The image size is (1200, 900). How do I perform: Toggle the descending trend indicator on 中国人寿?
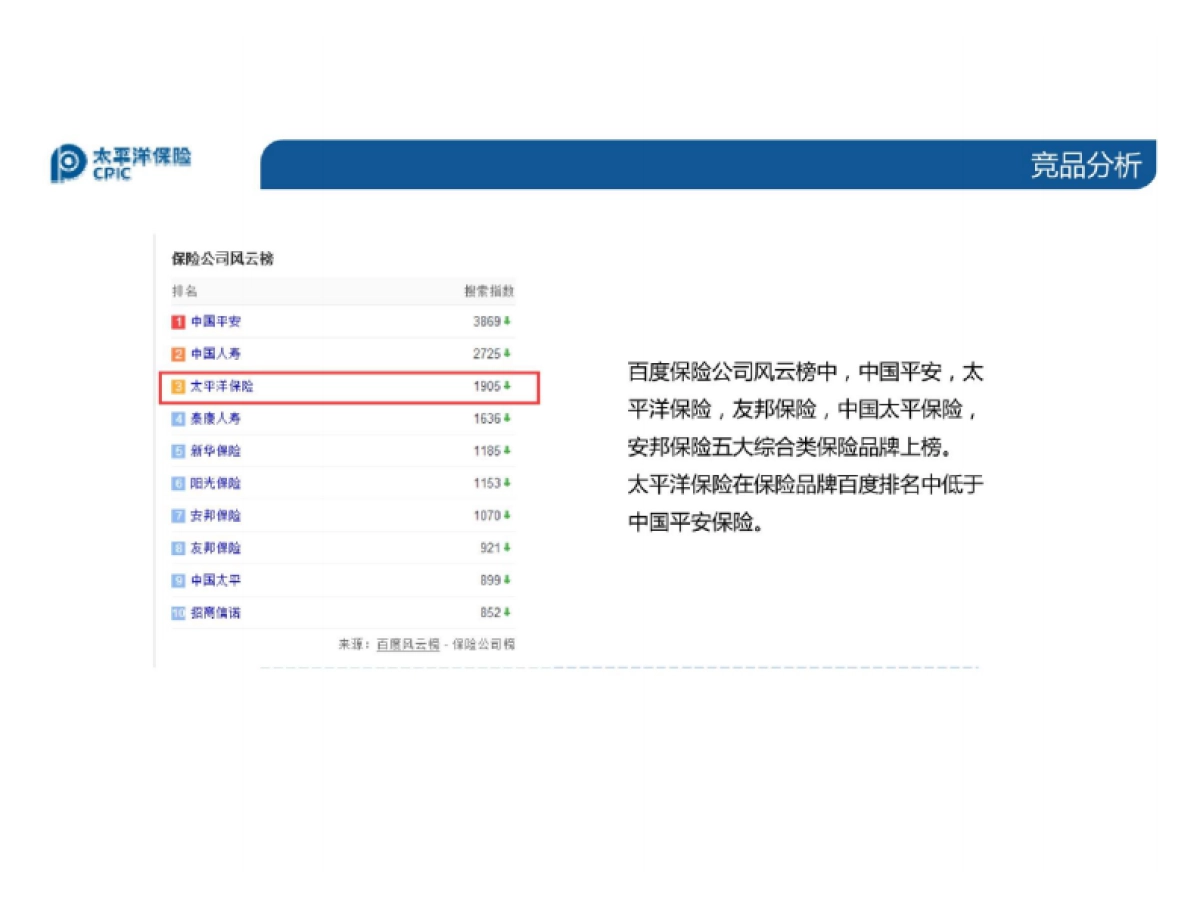click(508, 353)
